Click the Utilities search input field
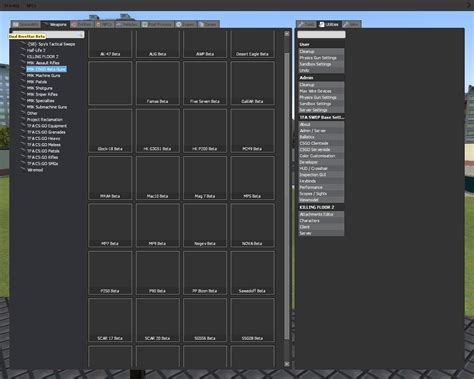The image size is (474, 379). pos(321,34)
